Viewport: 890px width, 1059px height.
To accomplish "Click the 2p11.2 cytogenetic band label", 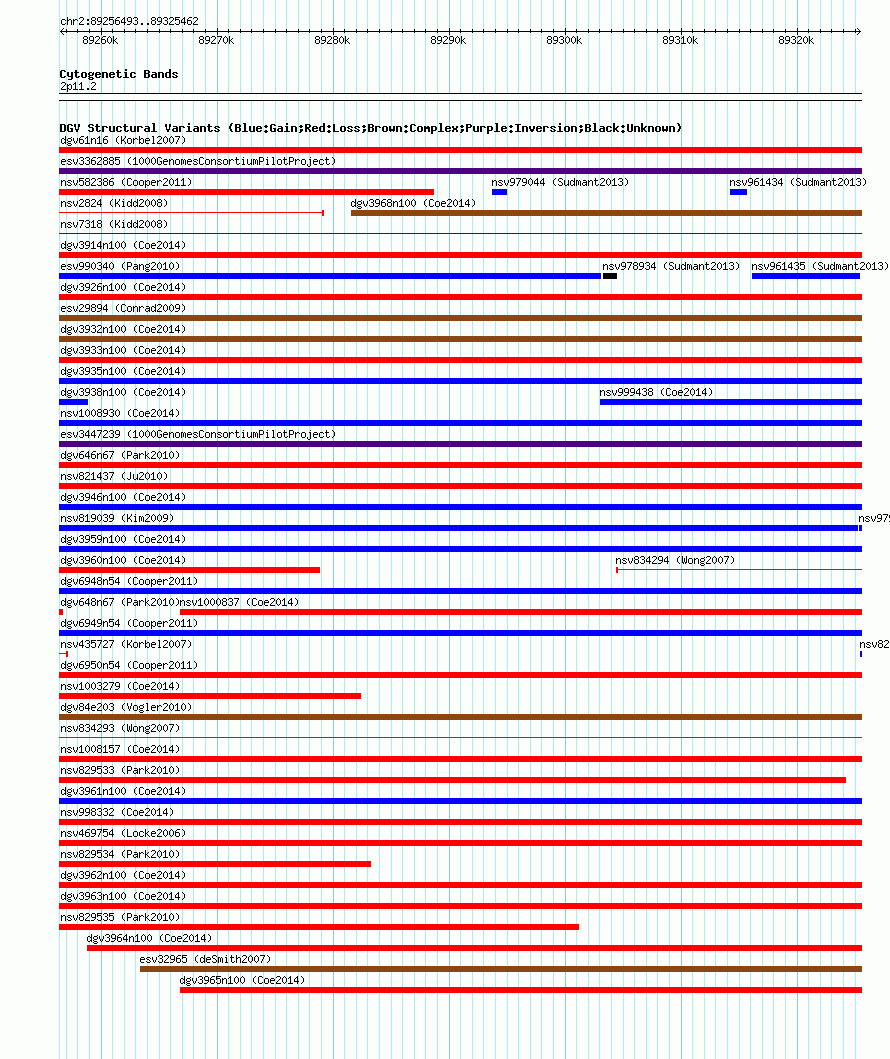I will pyautogui.click(x=78, y=86).
